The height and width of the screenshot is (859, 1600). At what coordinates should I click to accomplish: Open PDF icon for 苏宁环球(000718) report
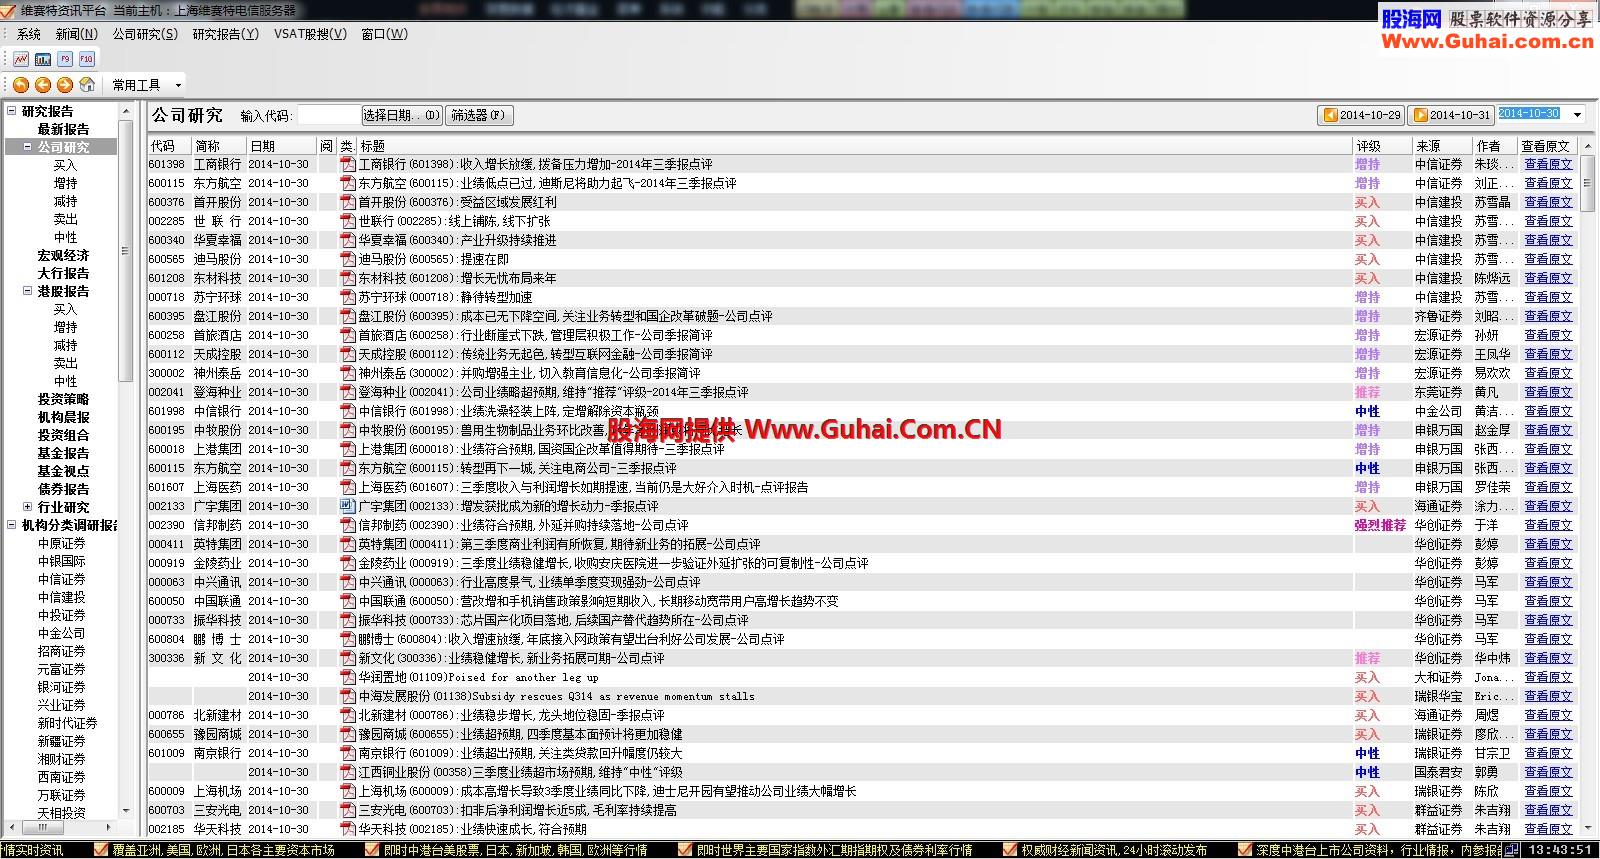pos(348,297)
